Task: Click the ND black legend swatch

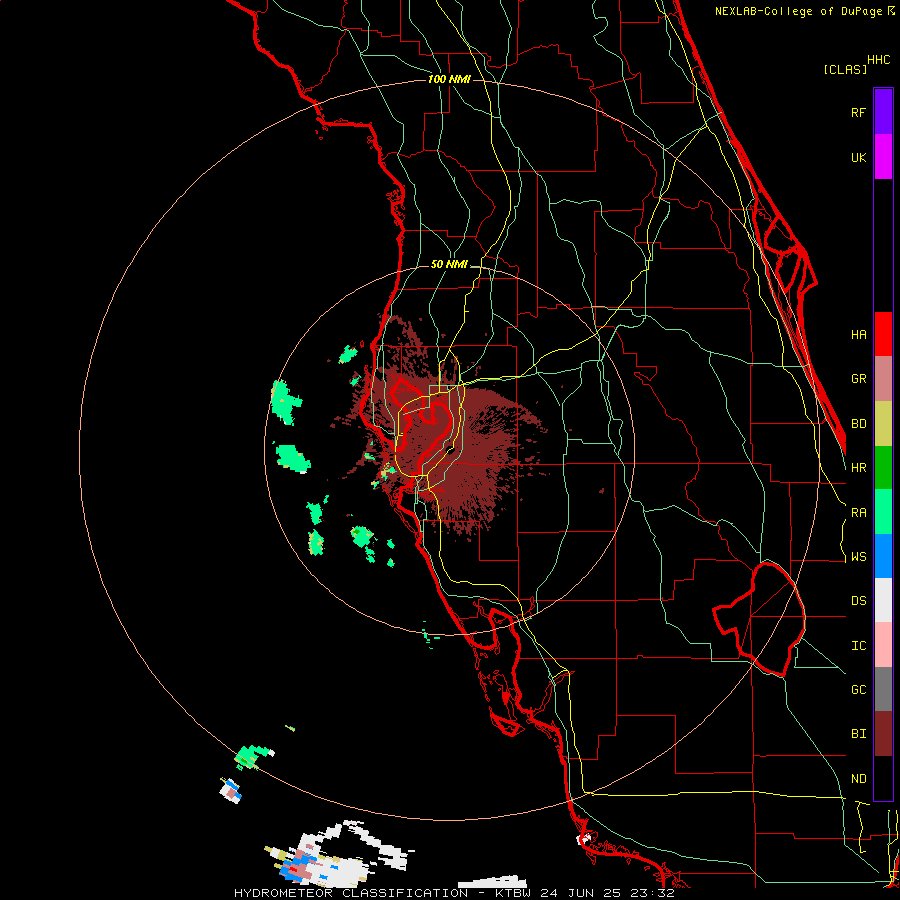Action: [x=883, y=778]
